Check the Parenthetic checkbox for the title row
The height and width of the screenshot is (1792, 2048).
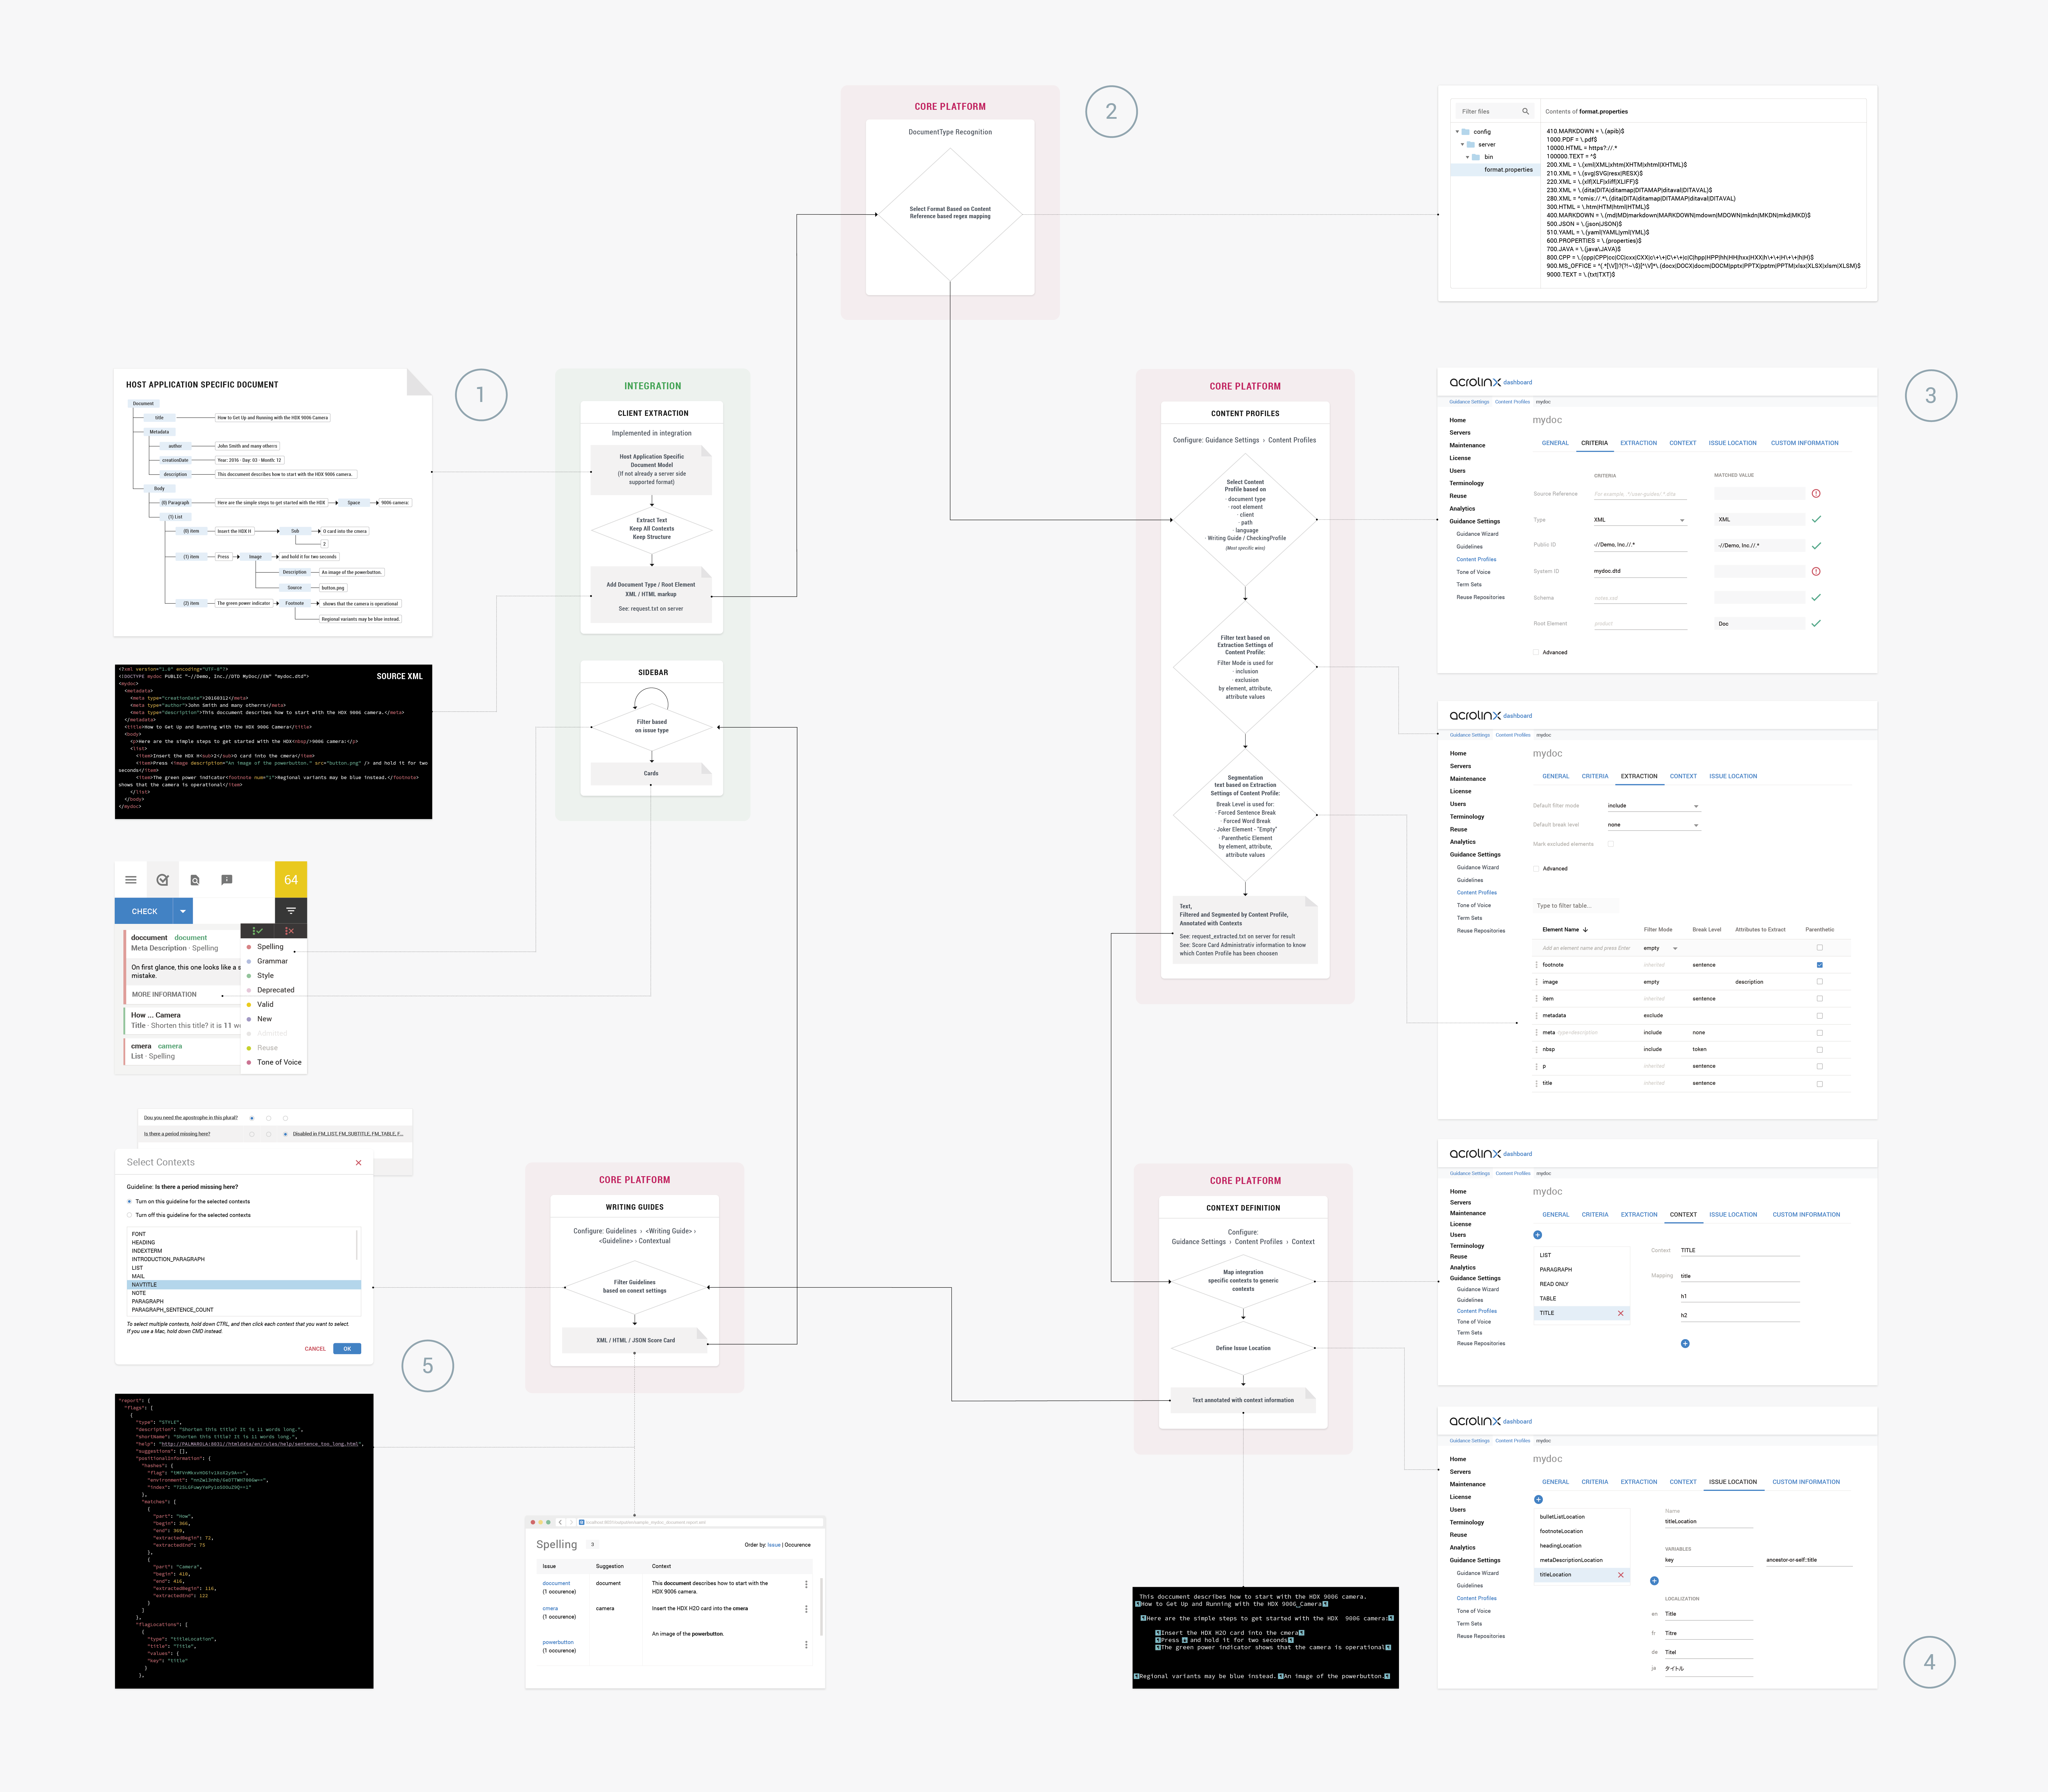tap(1820, 1084)
